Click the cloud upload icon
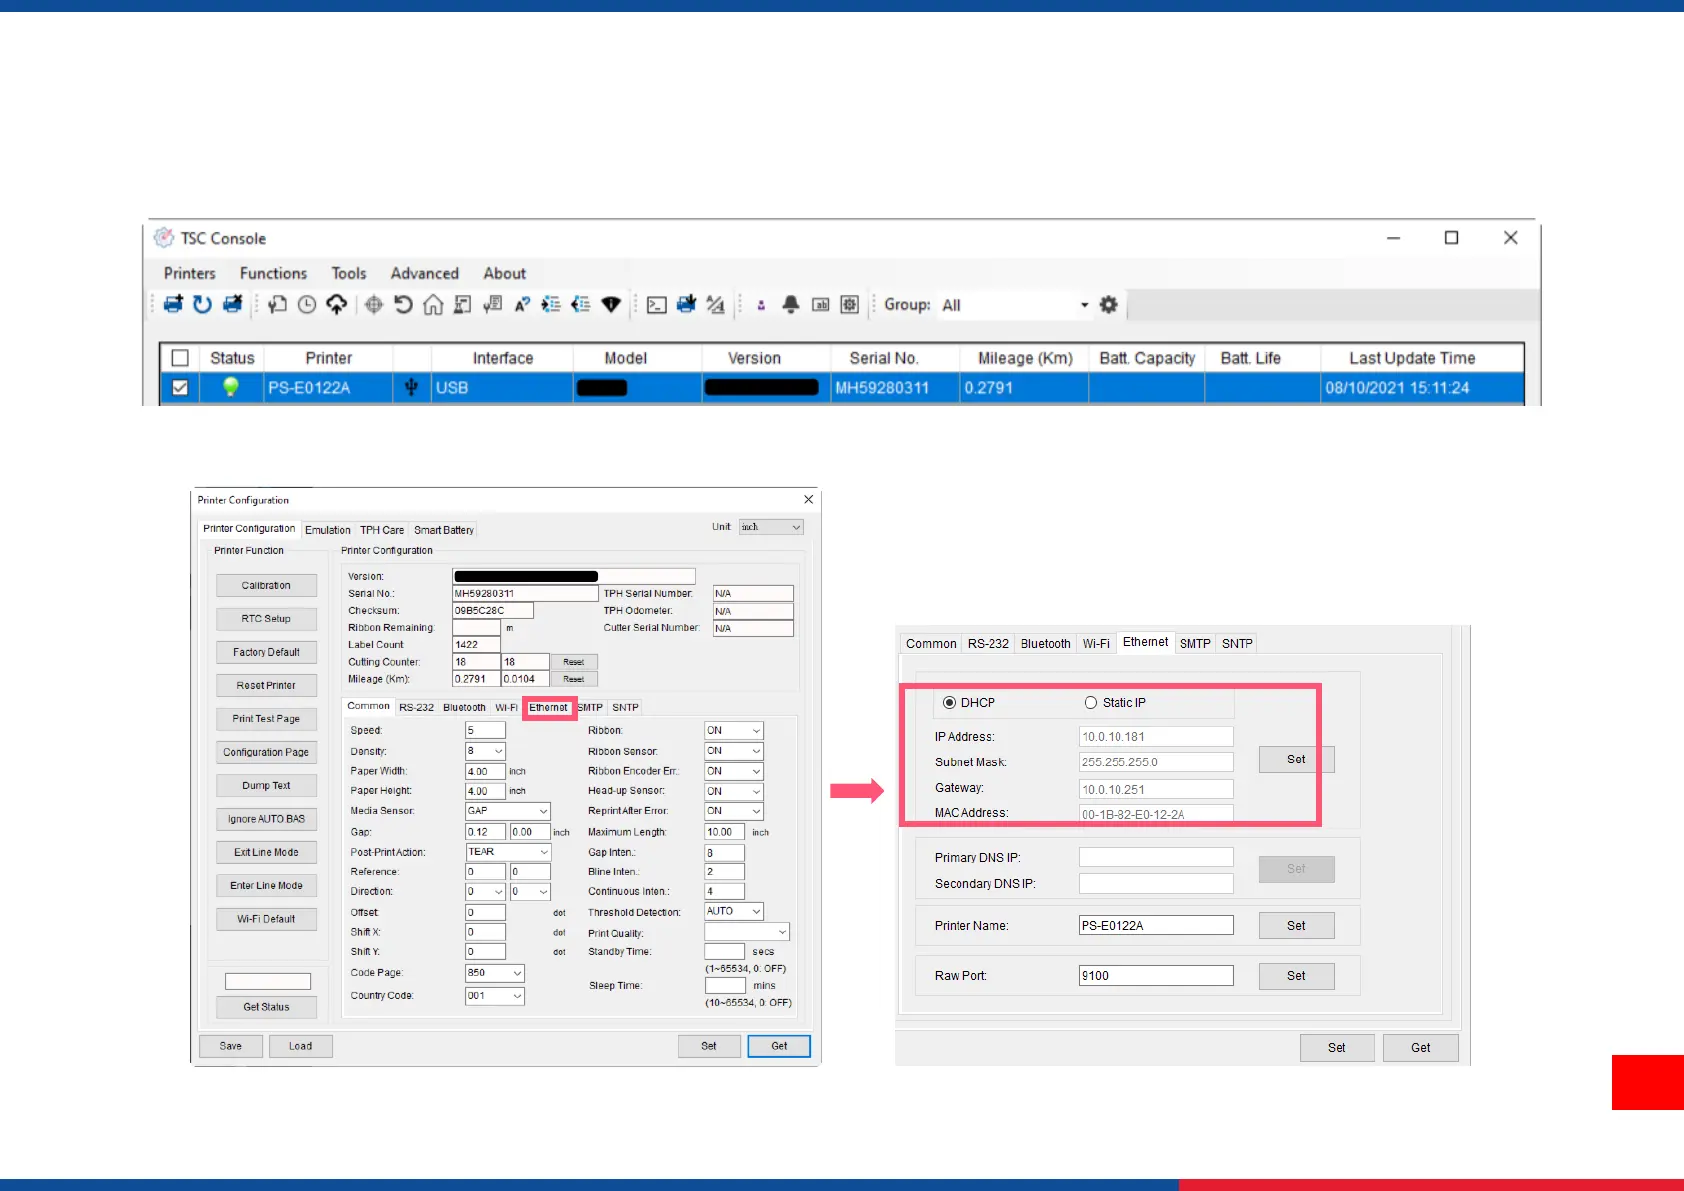Image resolution: width=1684 pixels, height=1191 pixels. pos(337,305)
